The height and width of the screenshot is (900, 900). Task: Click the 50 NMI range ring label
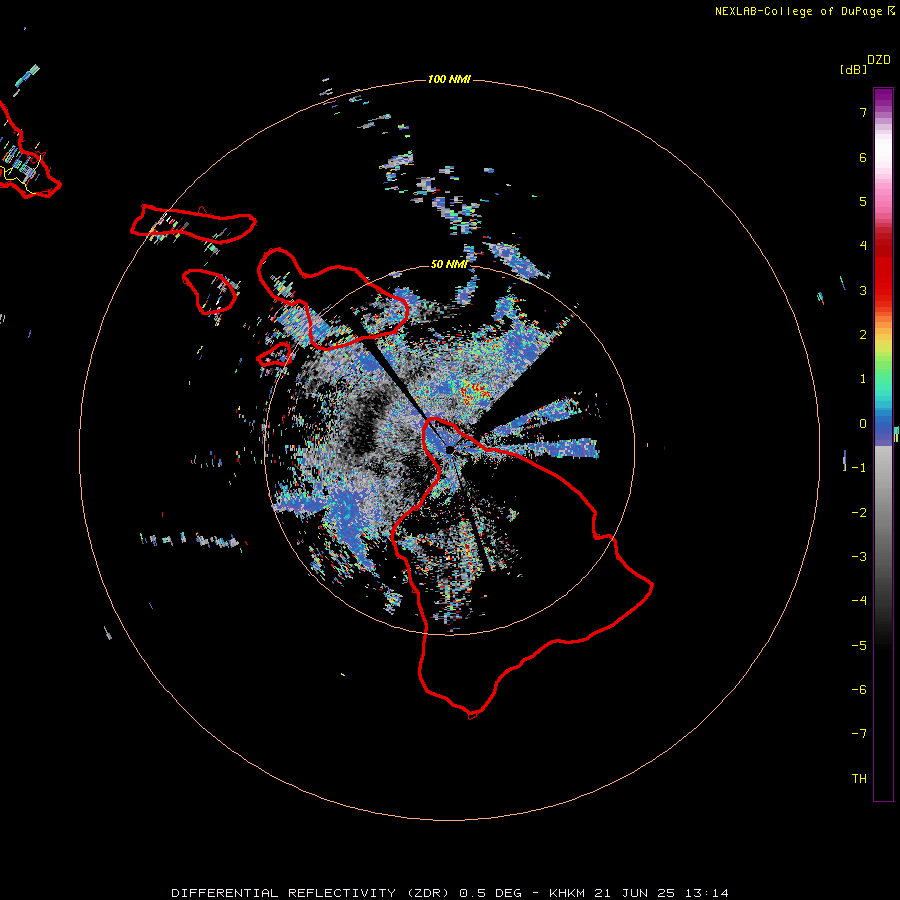coord(449,264)
